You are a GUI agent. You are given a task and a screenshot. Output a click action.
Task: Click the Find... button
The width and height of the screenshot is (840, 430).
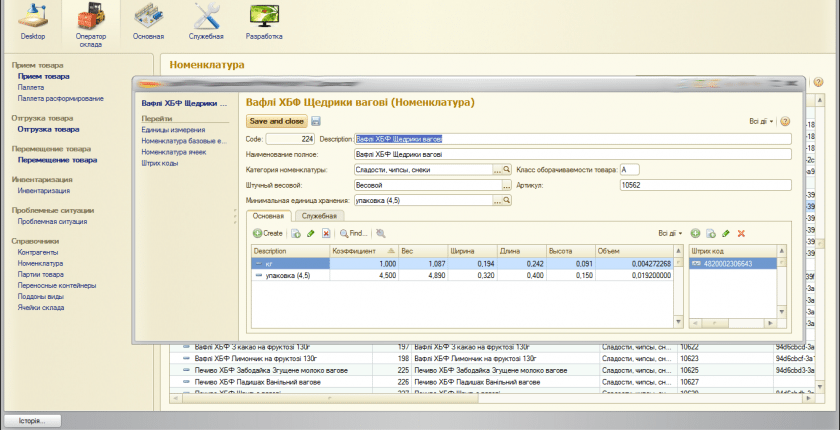point(354,233)
